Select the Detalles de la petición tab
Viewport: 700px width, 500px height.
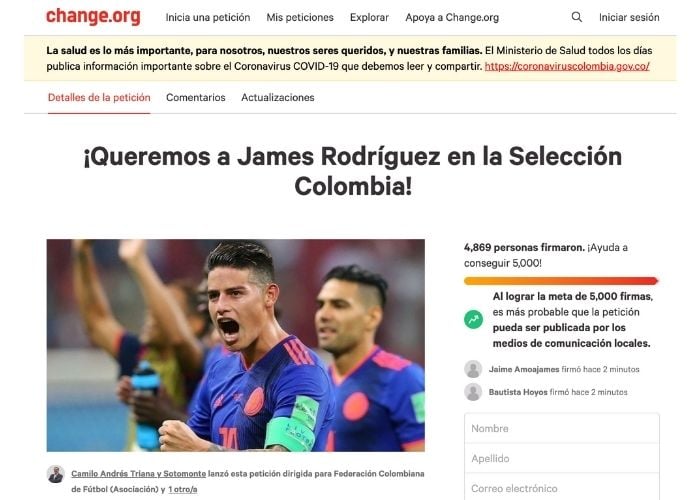tap(99, 97)
